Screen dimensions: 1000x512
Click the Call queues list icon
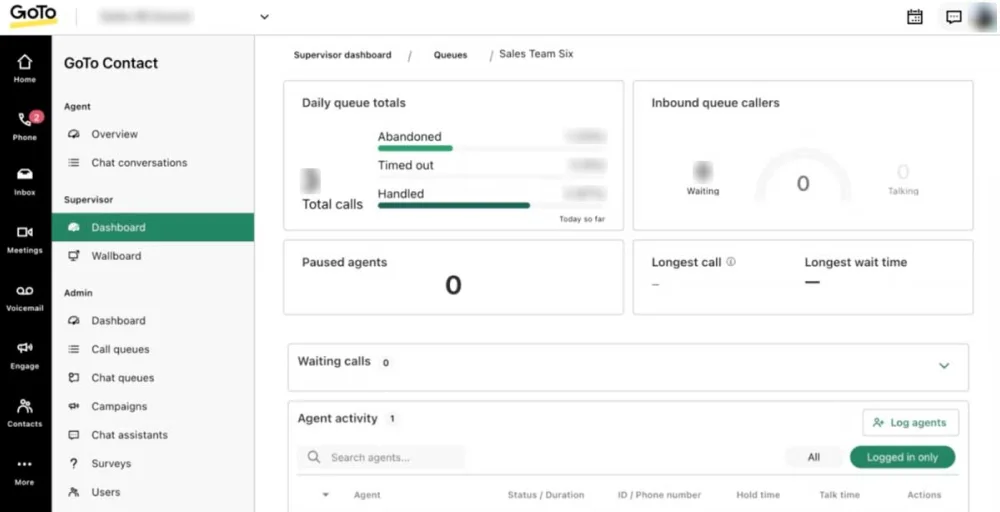tap(74, 349)
